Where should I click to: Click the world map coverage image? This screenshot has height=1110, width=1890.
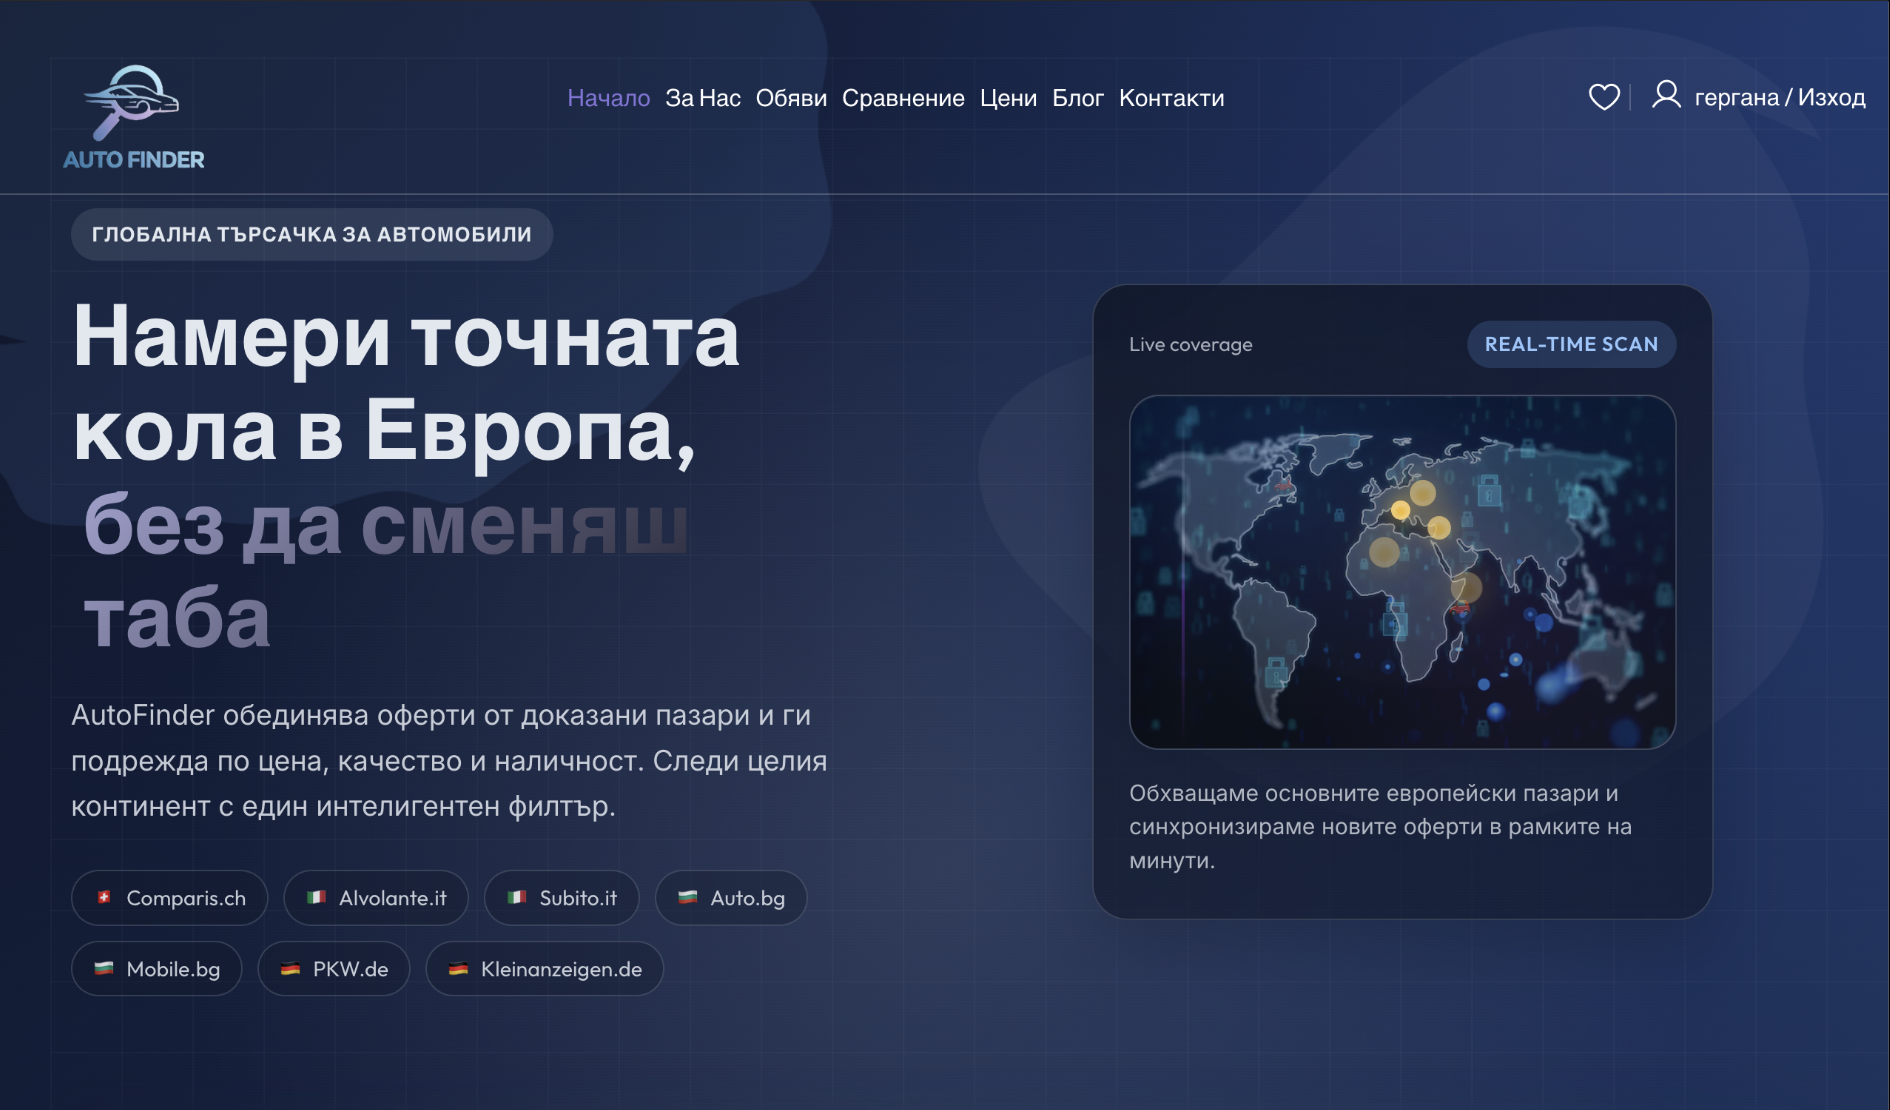pos(1402,572)
